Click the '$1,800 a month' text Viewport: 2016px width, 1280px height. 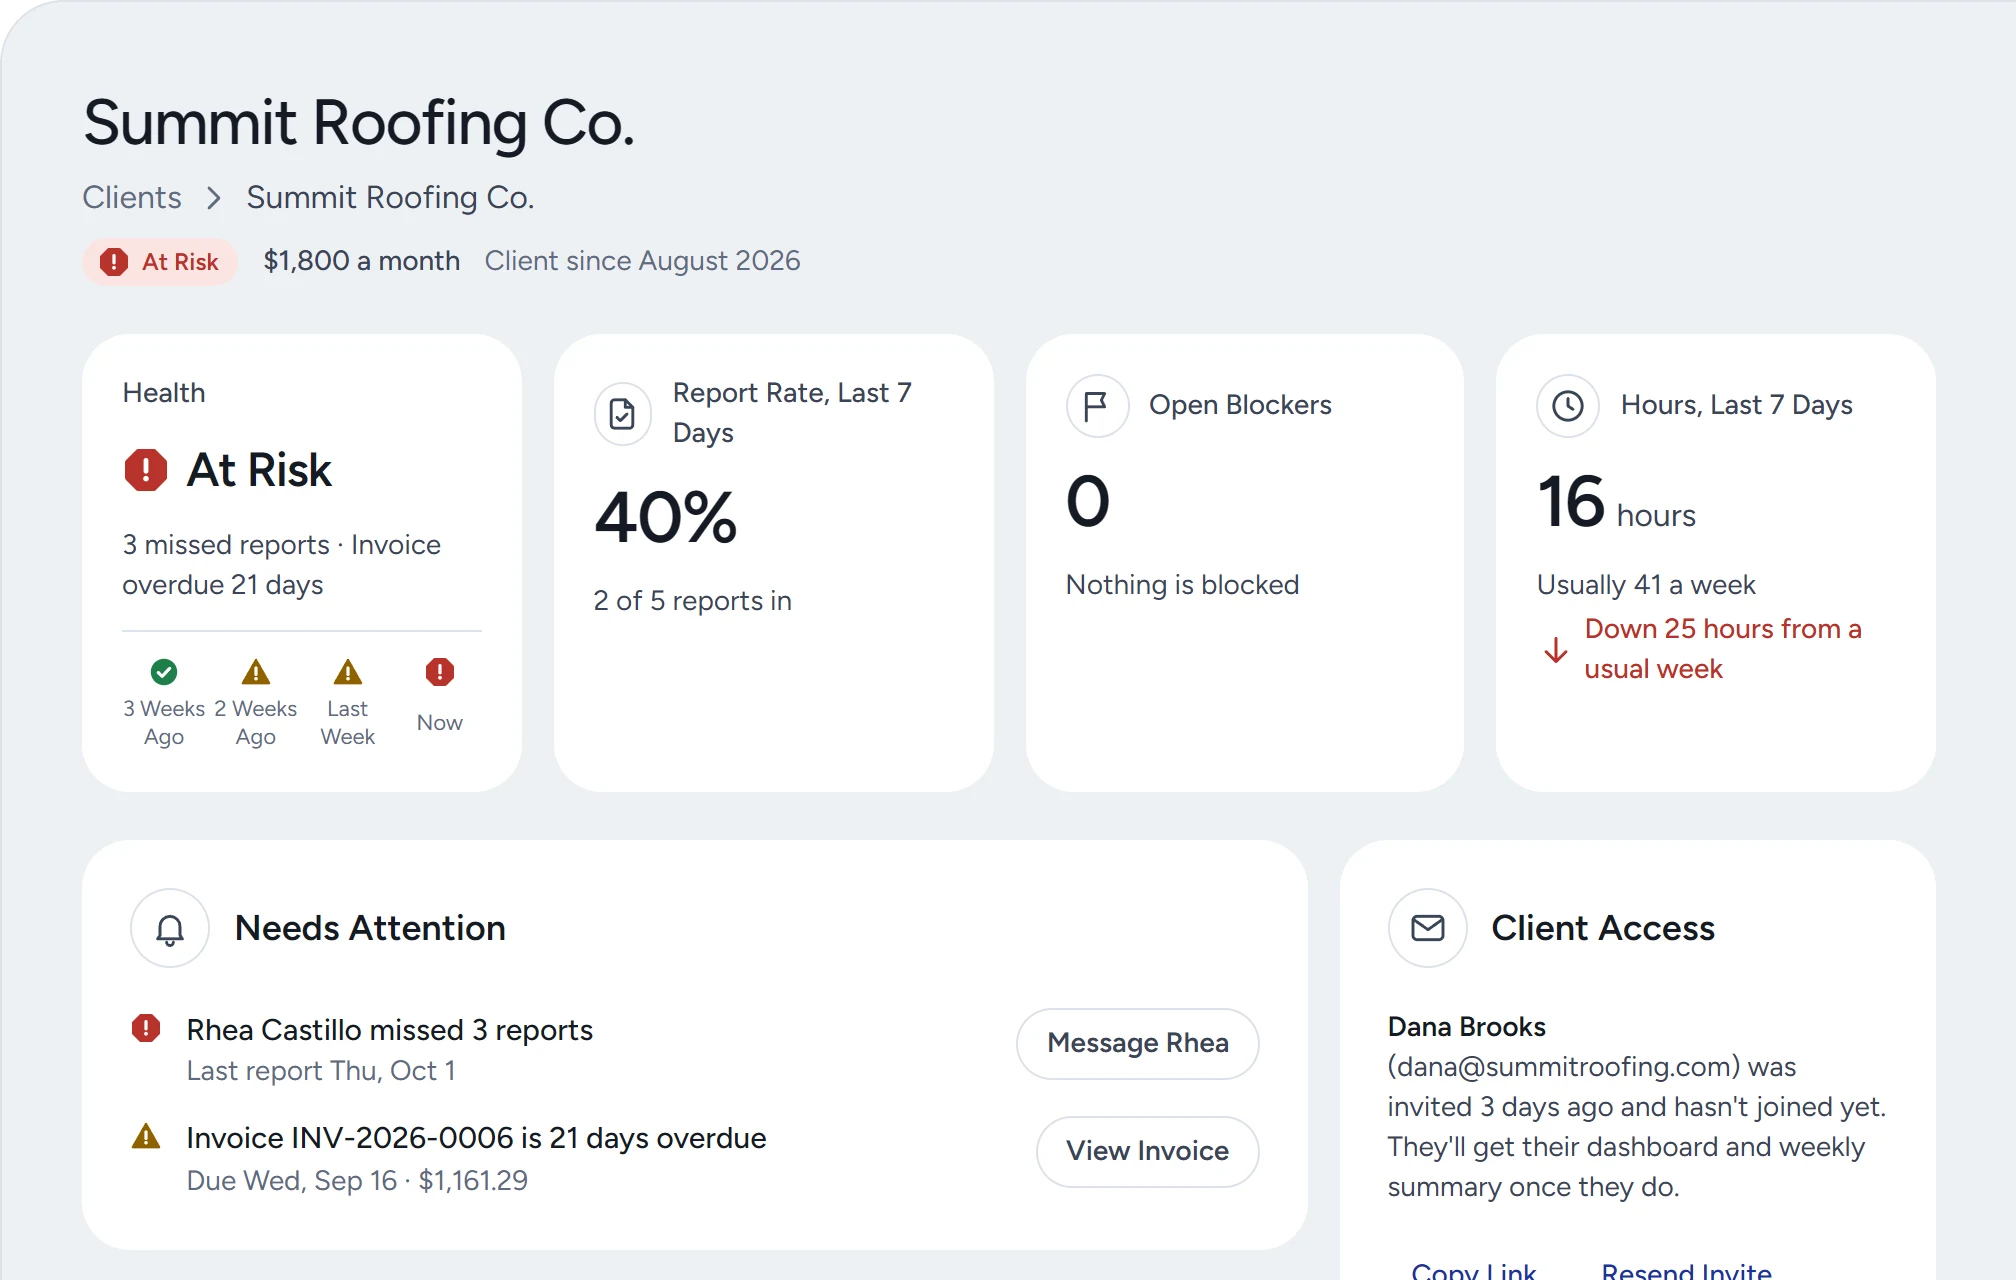361,260
